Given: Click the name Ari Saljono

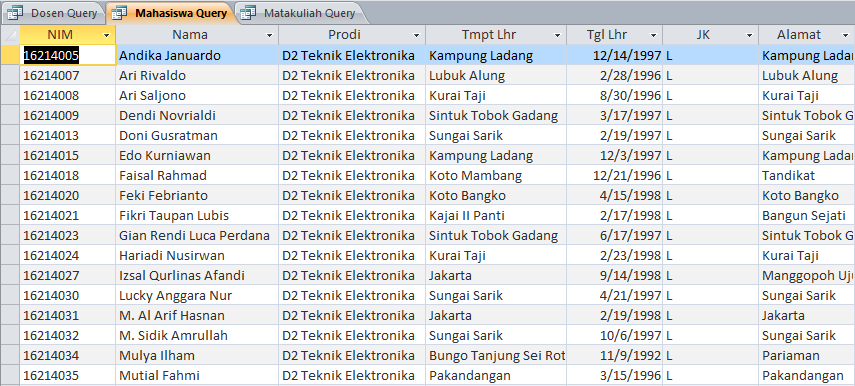Looking at the screenshot, I should [153, 95].
